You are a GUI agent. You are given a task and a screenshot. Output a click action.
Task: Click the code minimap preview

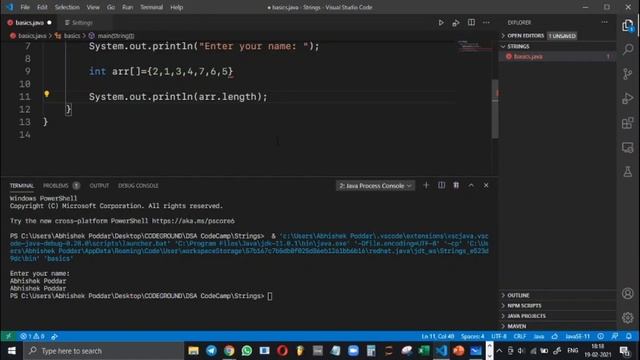[x=473, y=45]
